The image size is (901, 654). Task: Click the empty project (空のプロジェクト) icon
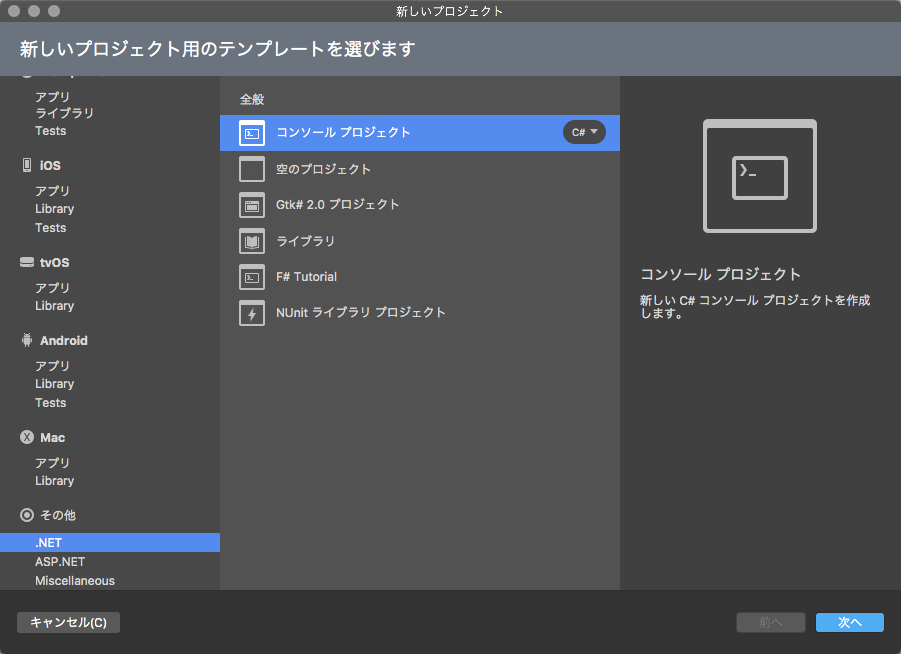point(252,169)
